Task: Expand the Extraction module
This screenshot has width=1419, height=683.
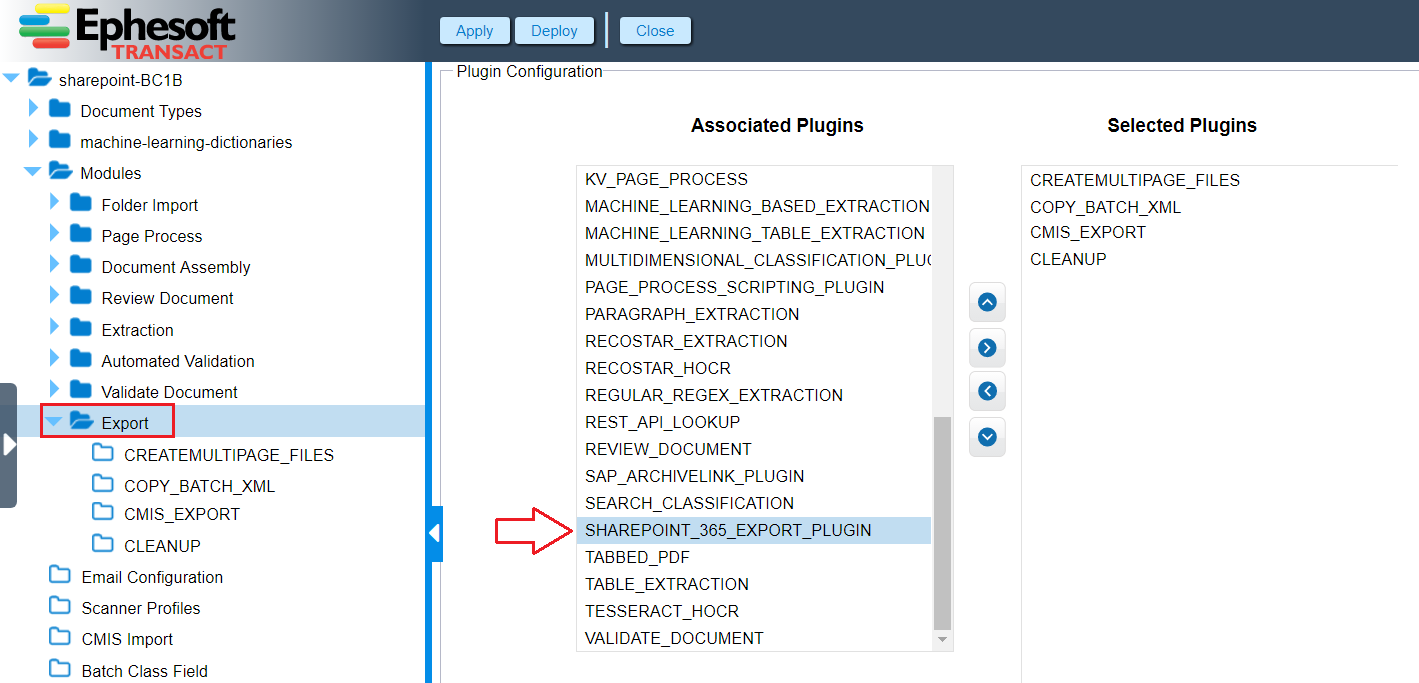Action: tap(54, 328)
